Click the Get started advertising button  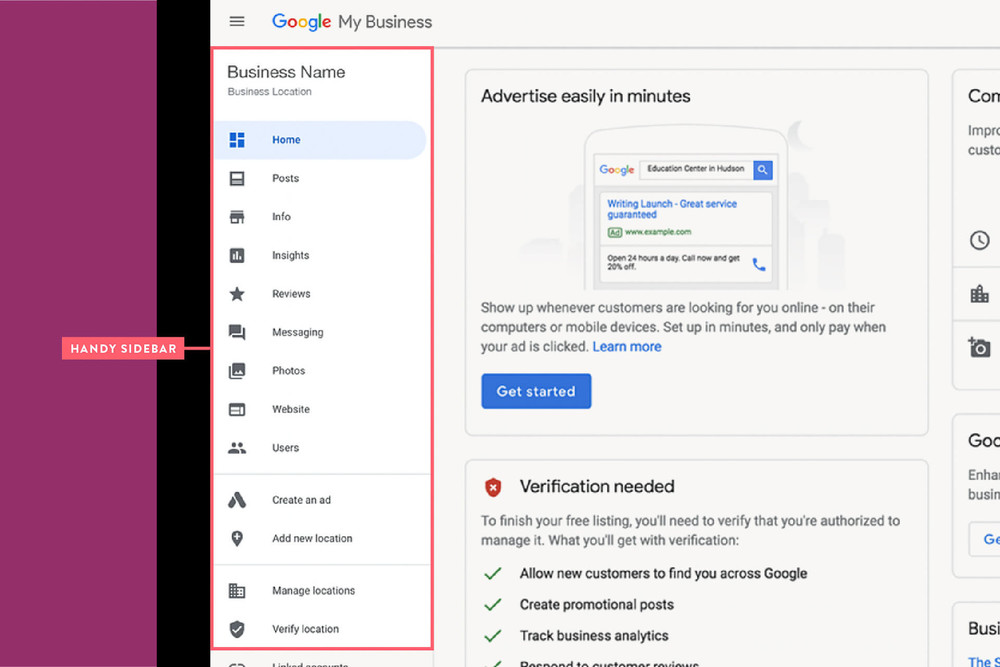536,391
